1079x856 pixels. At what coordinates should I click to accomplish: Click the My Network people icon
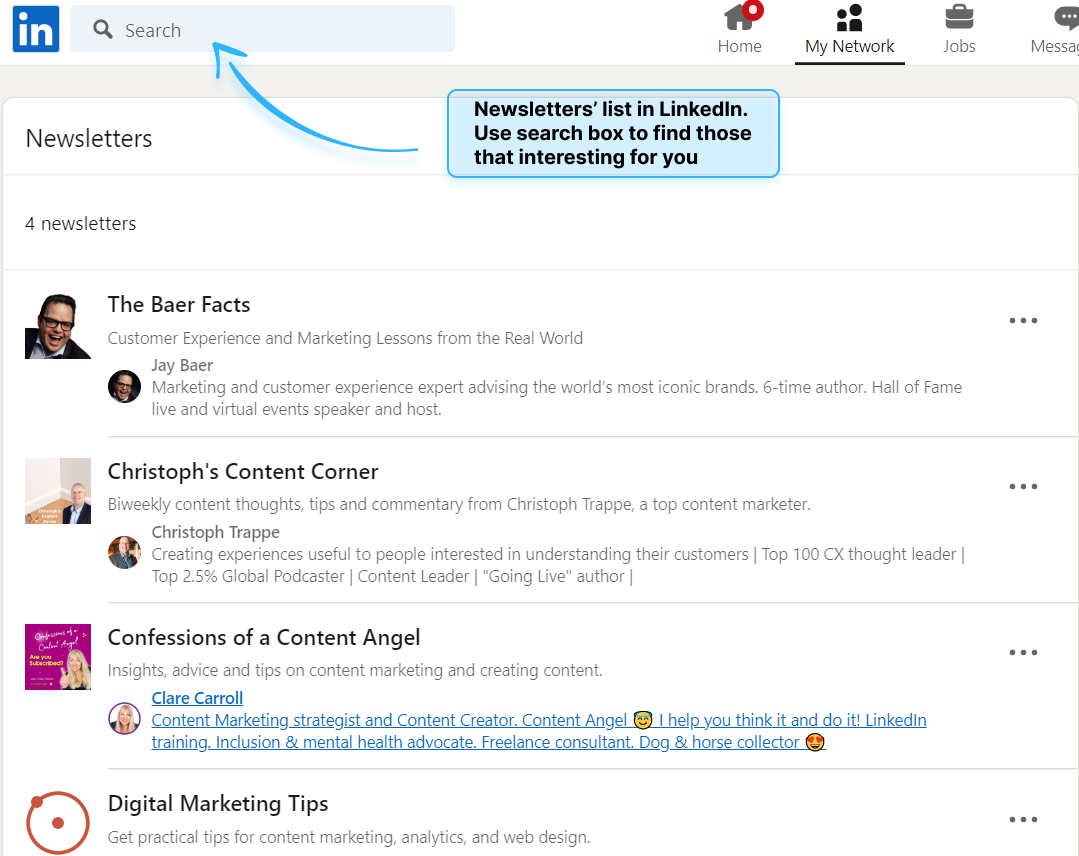849,18
